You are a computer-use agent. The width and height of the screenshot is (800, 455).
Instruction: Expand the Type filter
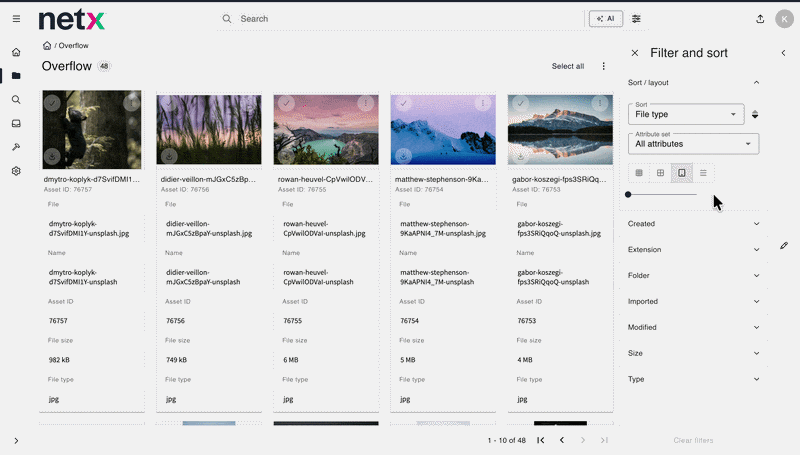point(693,379)
